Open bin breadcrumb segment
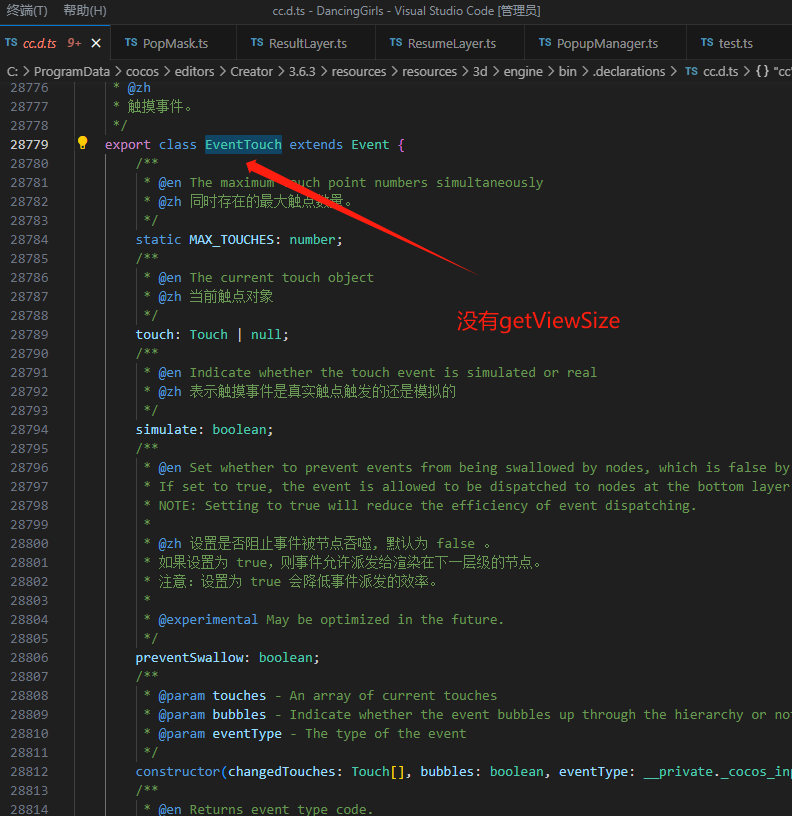 [x=567, y=71]
